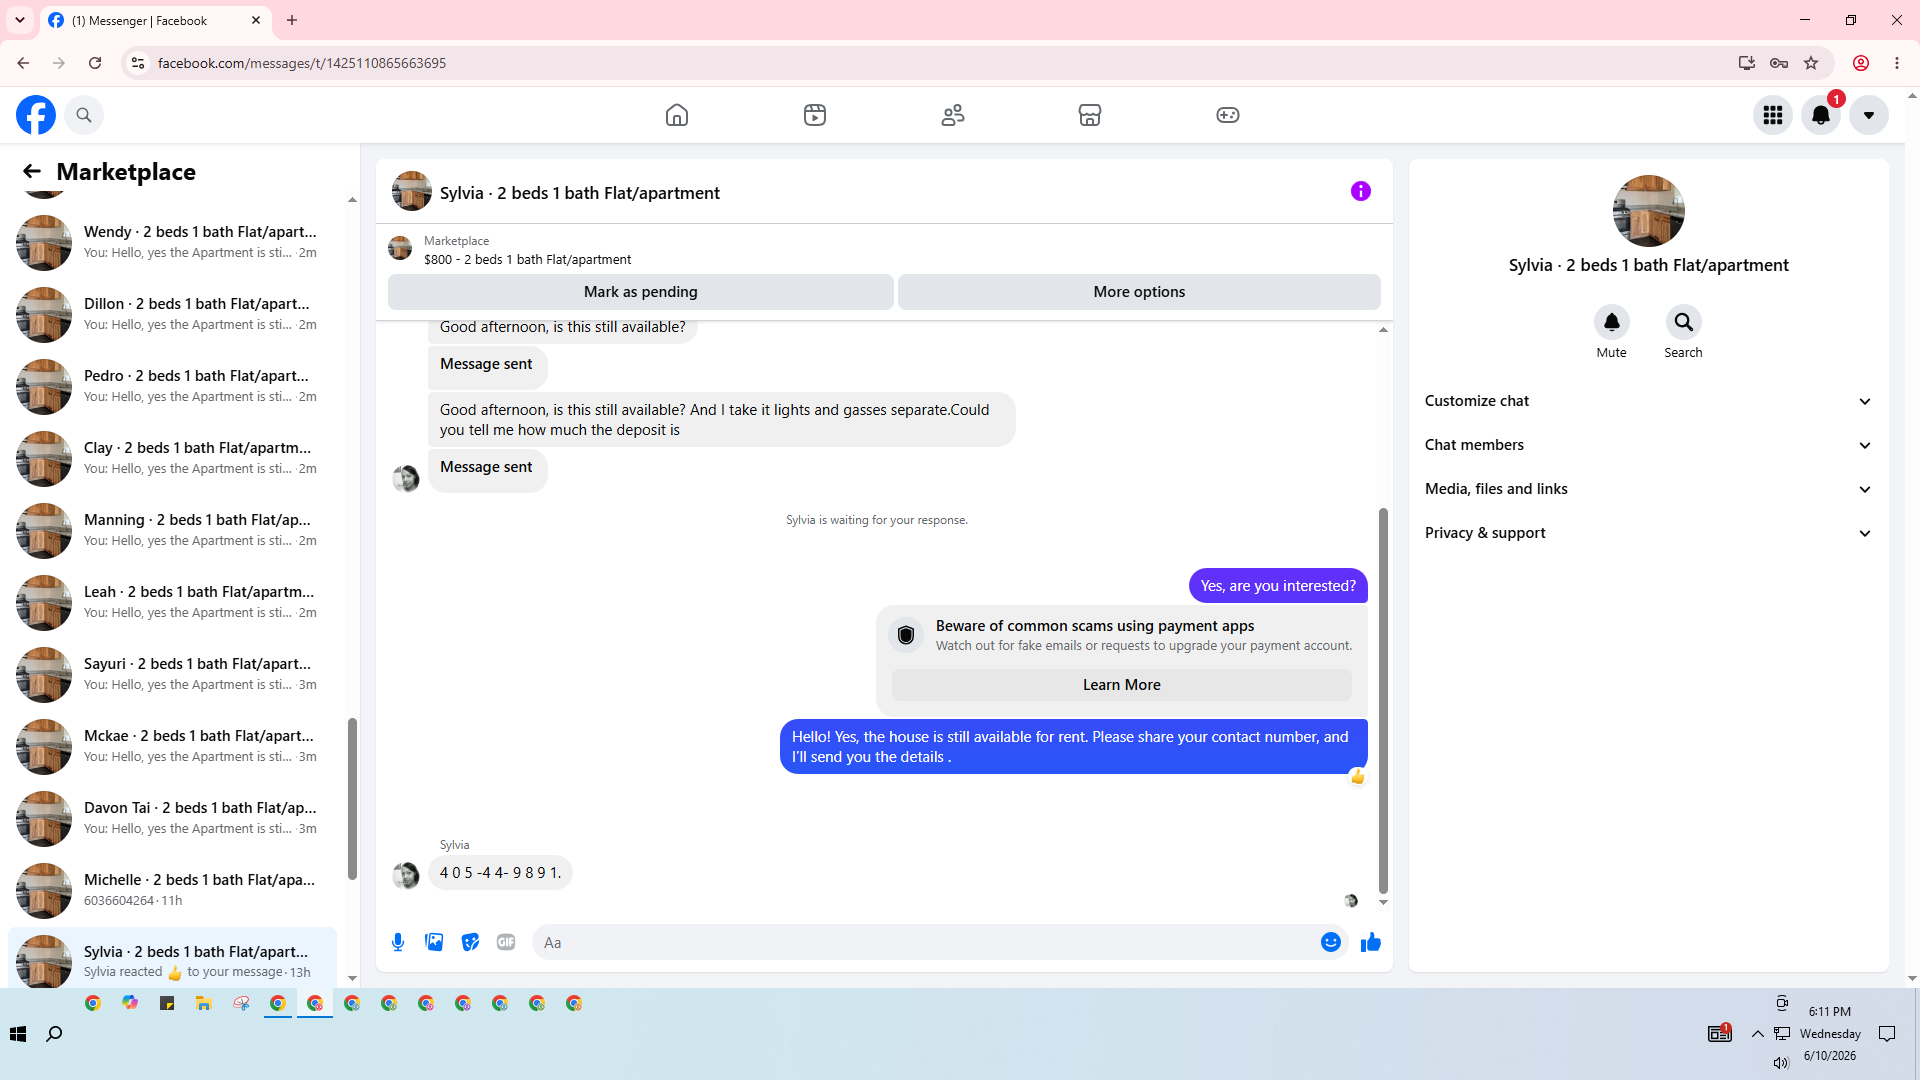This screenshot has height=1080, width=1920.
Task: Open the Dillon conversation
Action: (172, 314)
